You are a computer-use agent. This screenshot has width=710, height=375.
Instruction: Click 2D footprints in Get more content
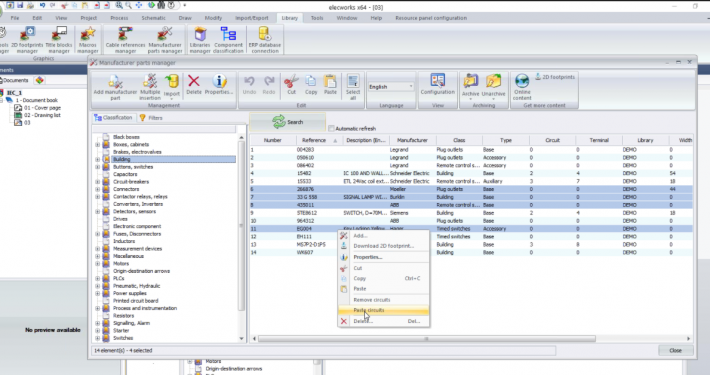555,77
